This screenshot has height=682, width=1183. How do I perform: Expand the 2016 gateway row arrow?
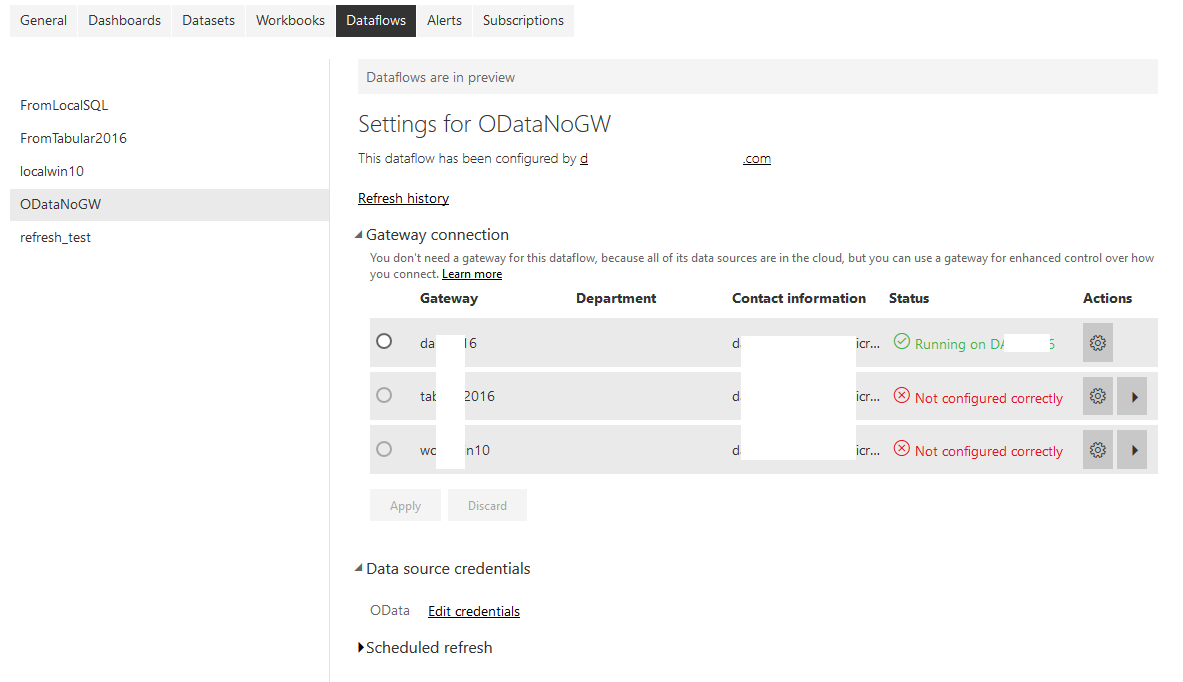[x=1132, y=396]
